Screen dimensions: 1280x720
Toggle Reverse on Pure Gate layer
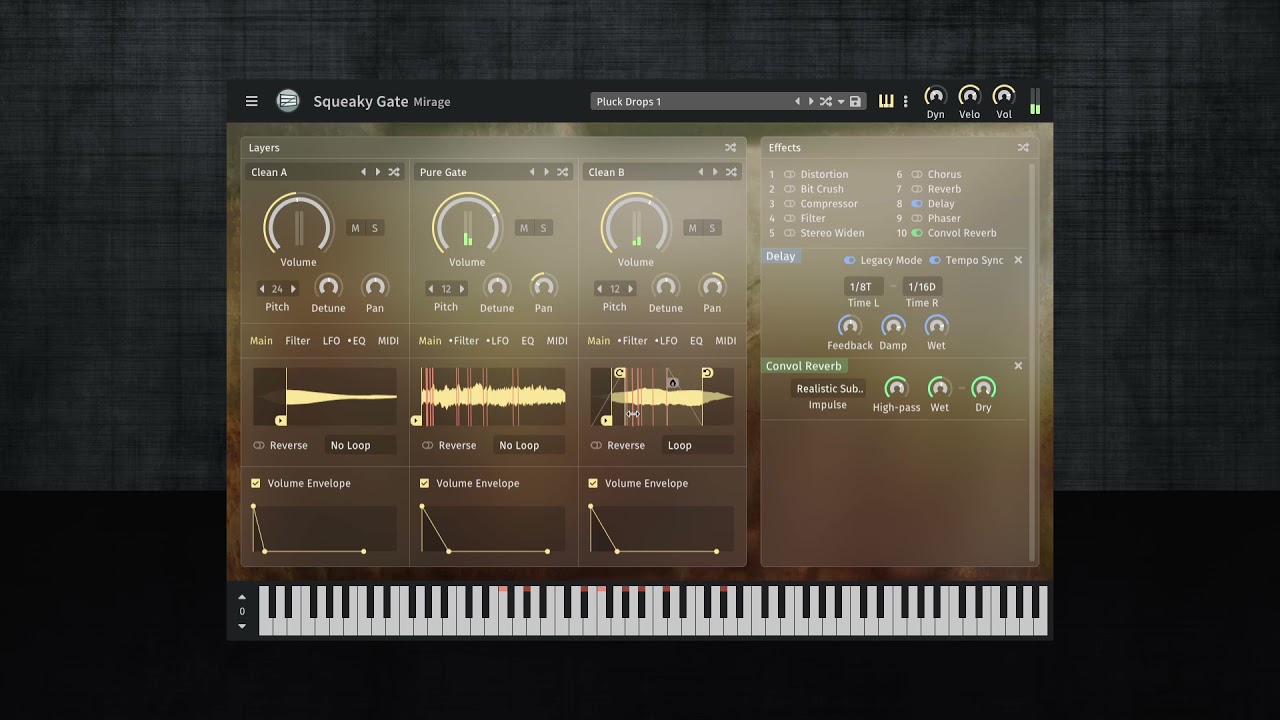428,445
